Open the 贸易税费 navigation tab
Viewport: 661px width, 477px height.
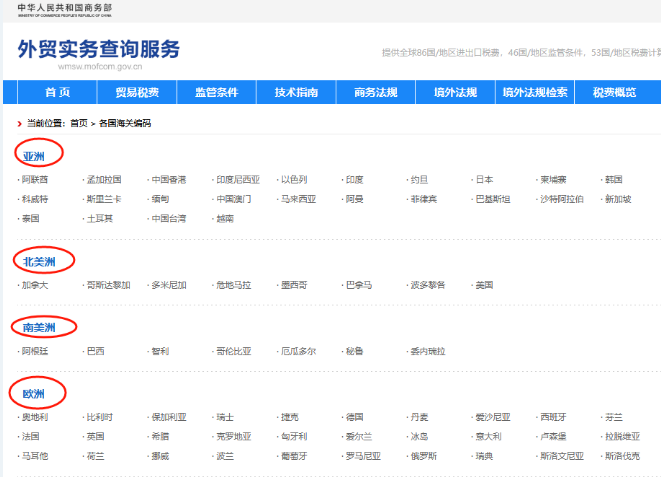(136, 92)
